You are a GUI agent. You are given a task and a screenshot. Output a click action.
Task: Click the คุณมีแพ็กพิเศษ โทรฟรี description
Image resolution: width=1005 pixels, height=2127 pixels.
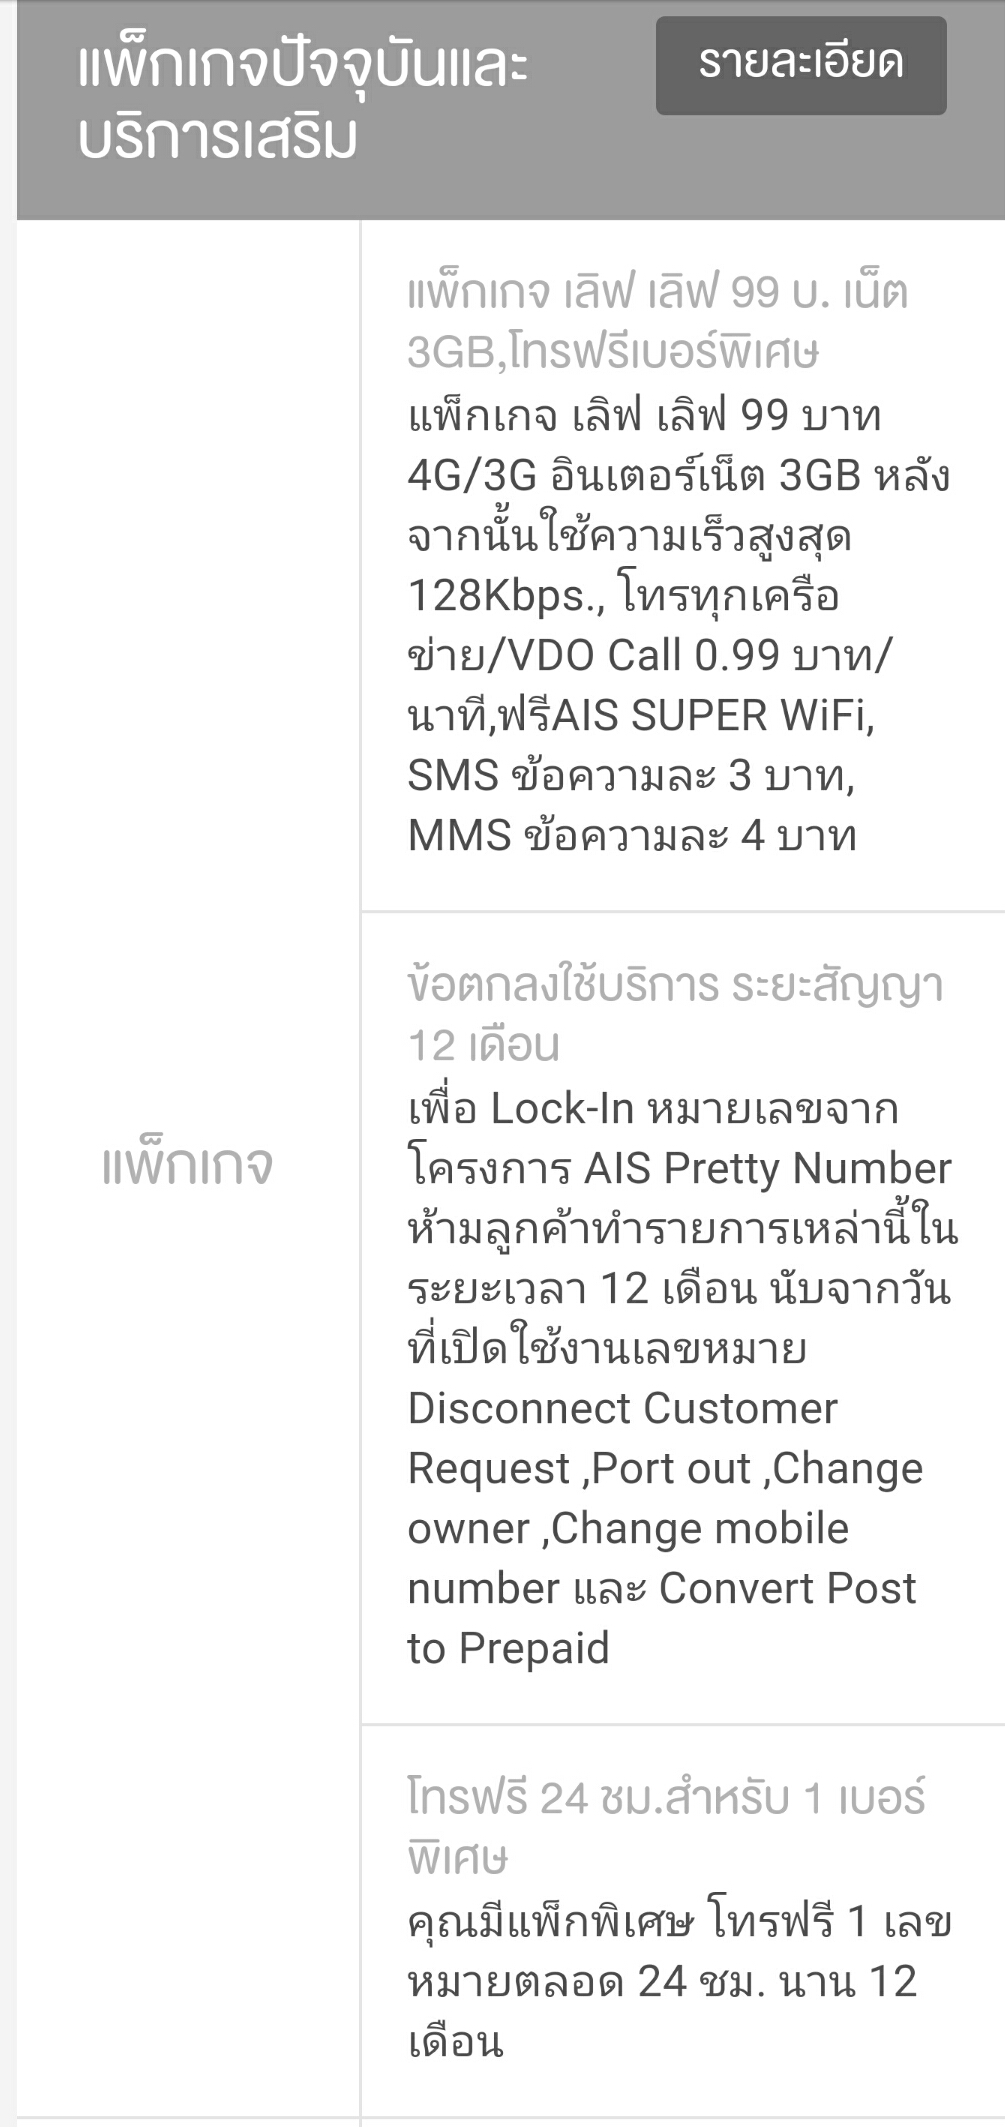[x=678, y=1922]
